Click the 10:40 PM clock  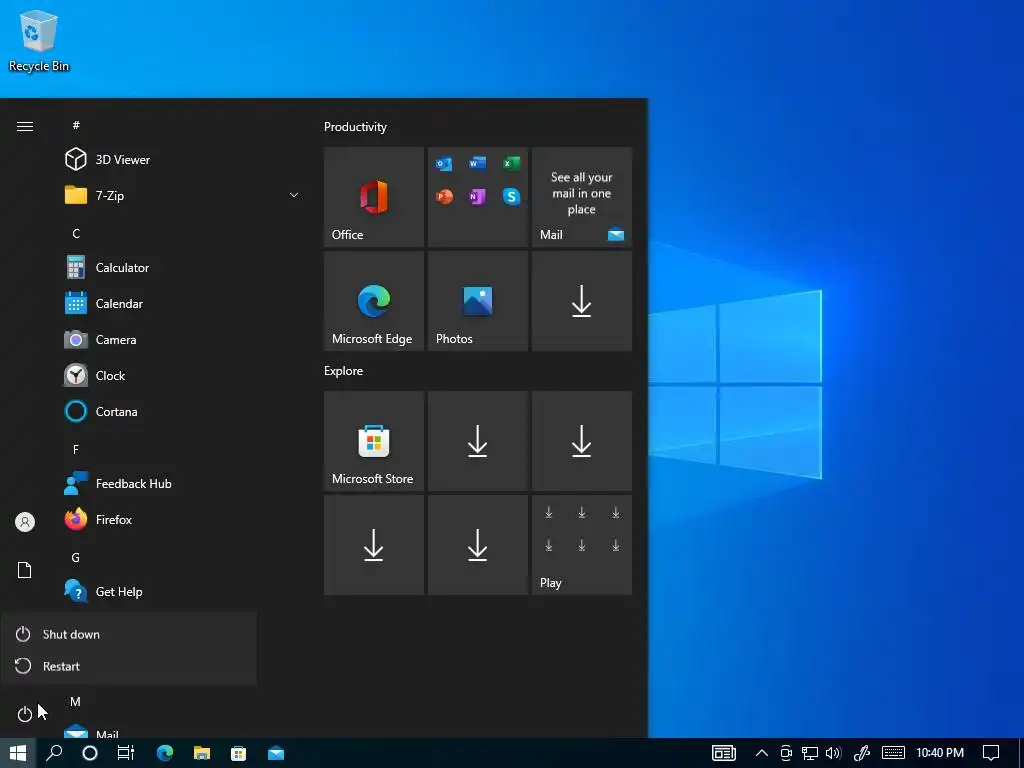tap(940, 753)
